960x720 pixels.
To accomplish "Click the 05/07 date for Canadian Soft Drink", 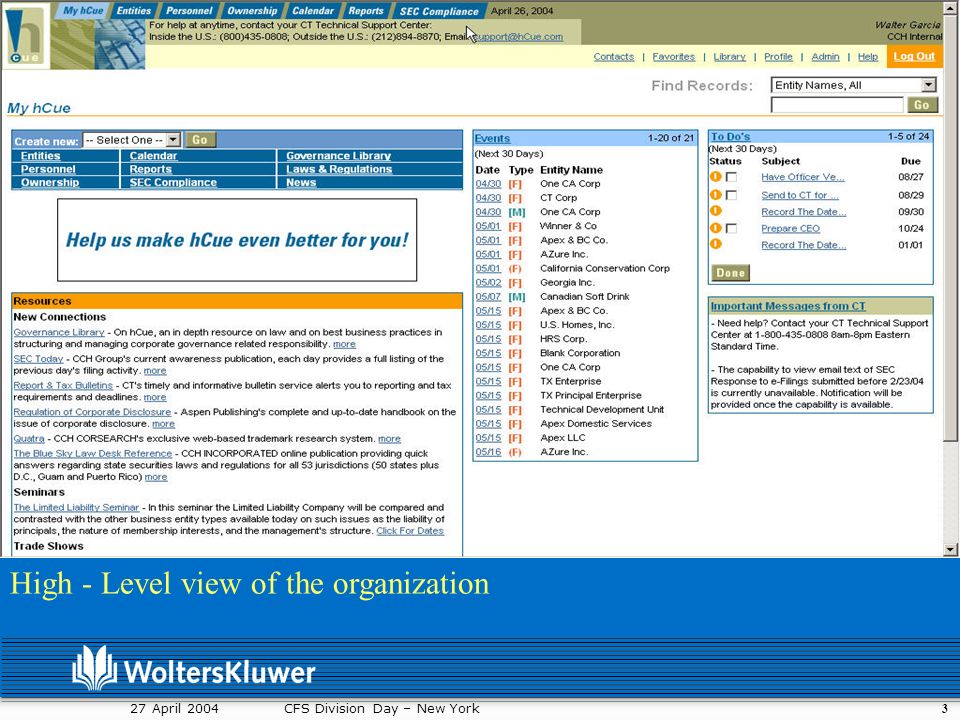I will [488, 297].
